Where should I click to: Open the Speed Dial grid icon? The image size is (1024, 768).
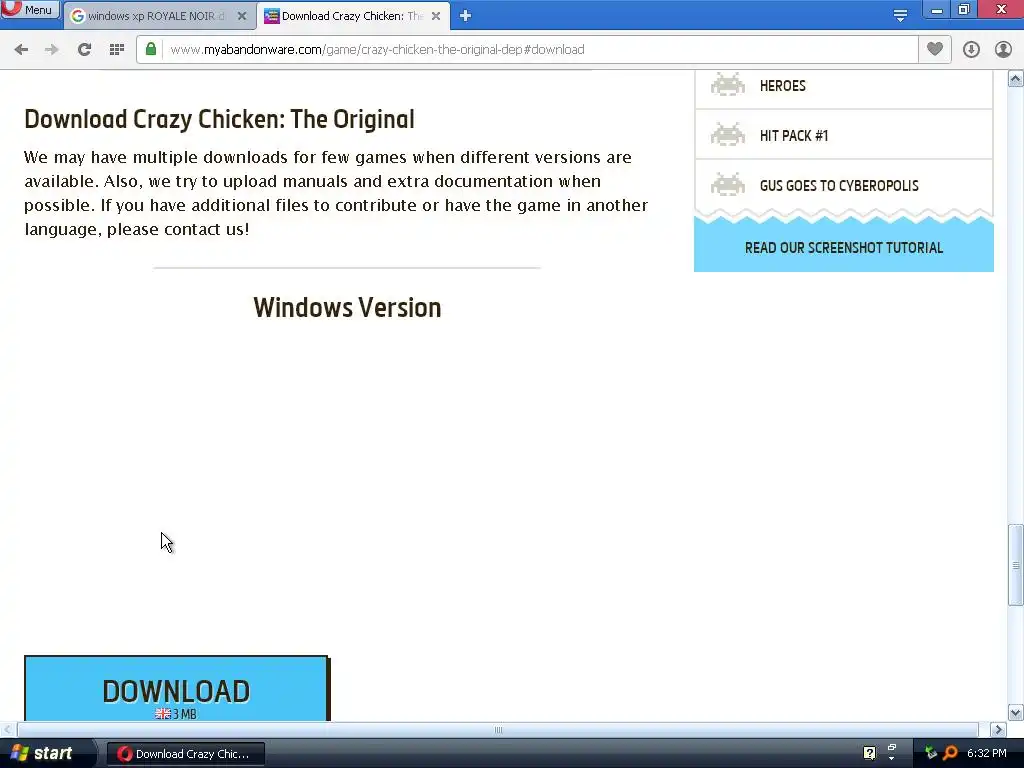point(117,50)
